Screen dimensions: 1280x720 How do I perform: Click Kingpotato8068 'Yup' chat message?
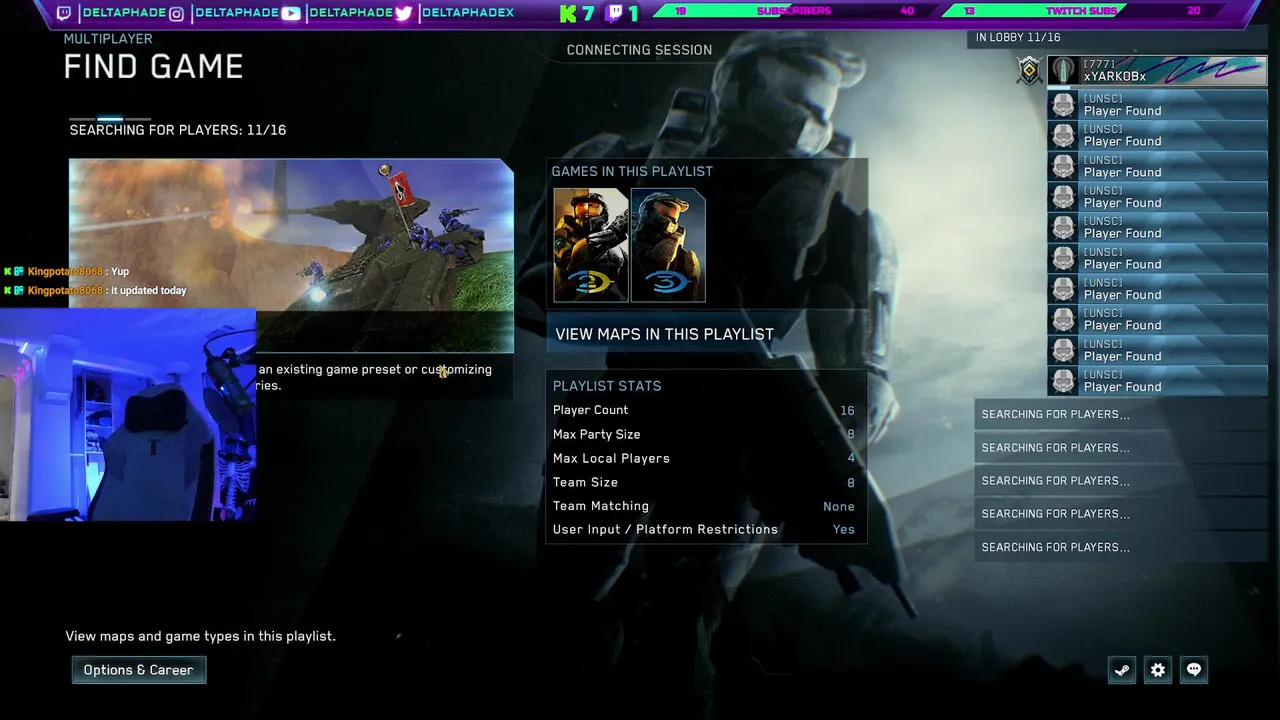pyautogui.click(x=66, y=272)
